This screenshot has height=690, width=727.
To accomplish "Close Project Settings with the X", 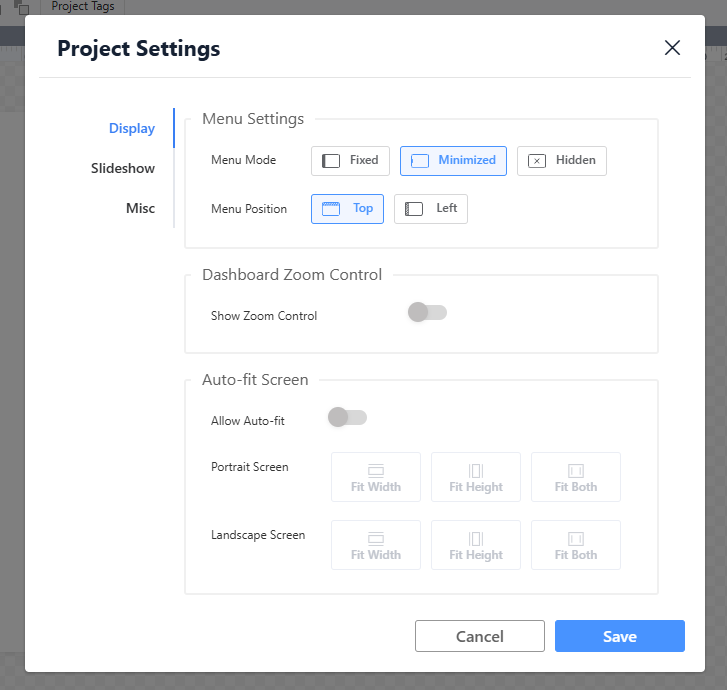I will (672, 48).
